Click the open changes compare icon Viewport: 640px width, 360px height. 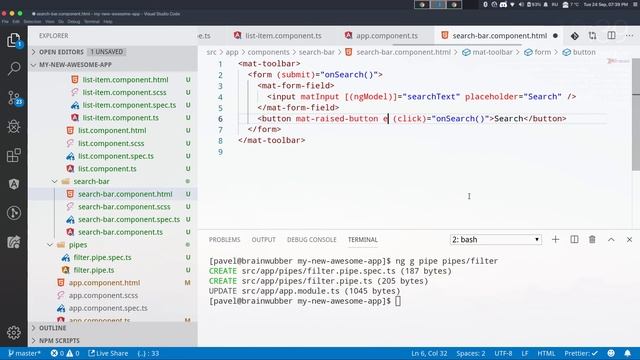[x=593, y=36]
